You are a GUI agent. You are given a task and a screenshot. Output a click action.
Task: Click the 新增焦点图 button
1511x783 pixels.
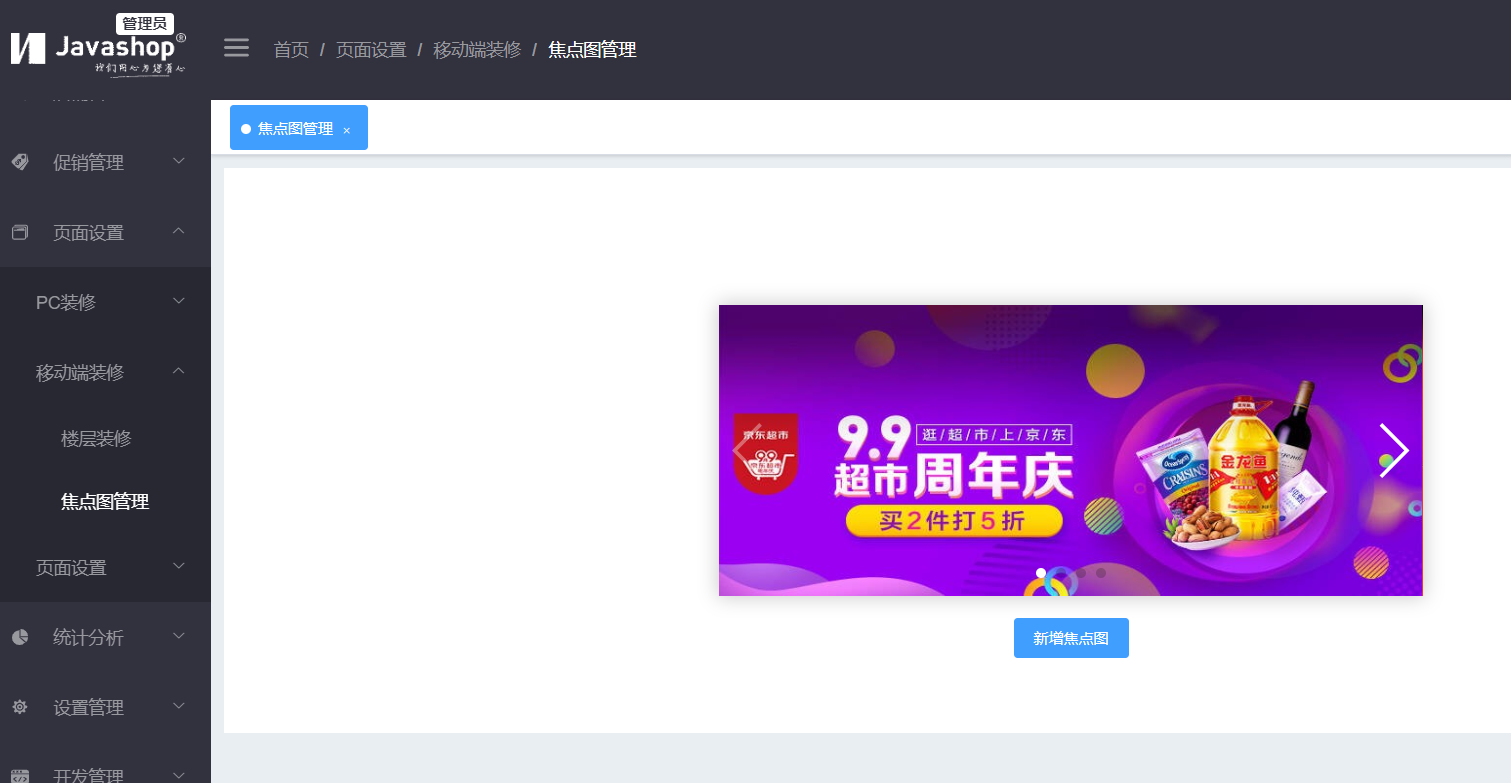tap(1071, 638)
